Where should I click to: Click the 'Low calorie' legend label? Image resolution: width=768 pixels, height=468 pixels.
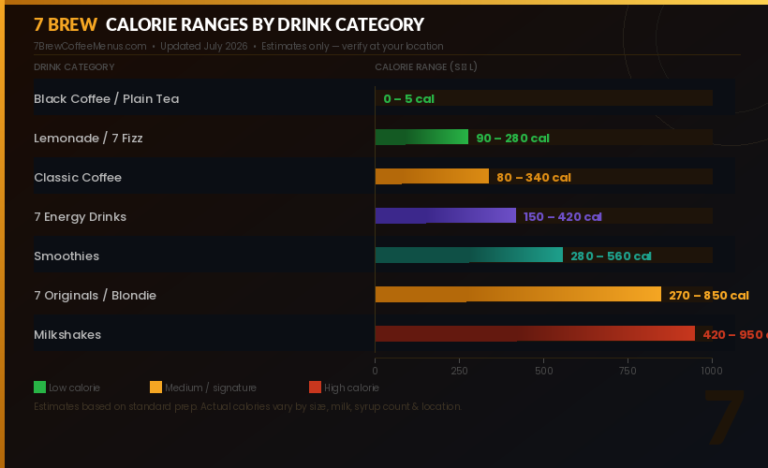point(74,388)
